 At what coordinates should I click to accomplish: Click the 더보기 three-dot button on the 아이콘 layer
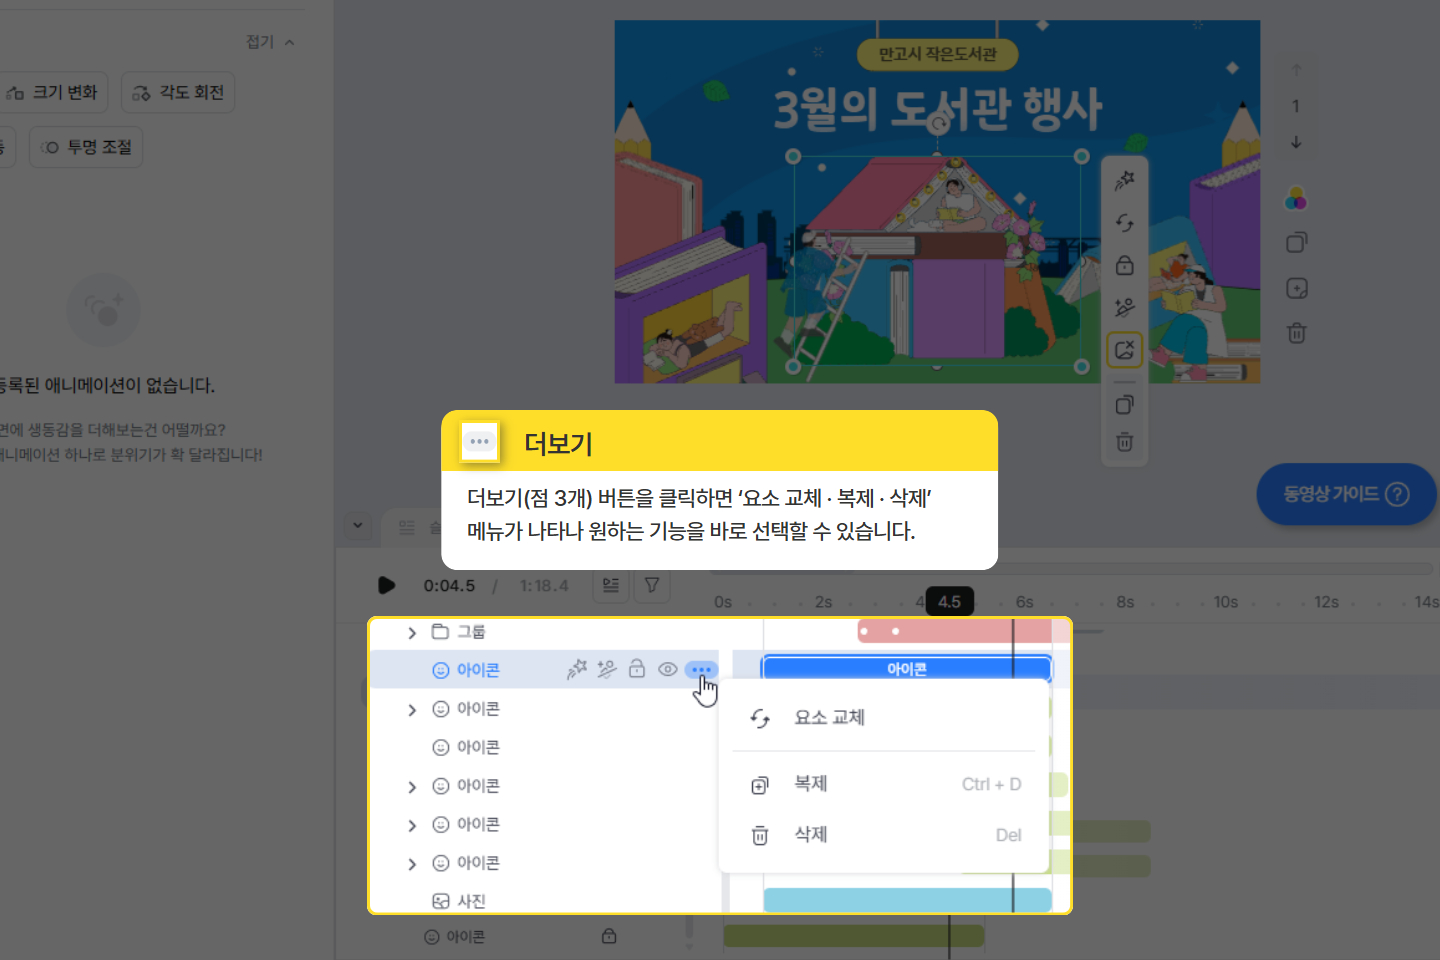(x=701, y=669)
